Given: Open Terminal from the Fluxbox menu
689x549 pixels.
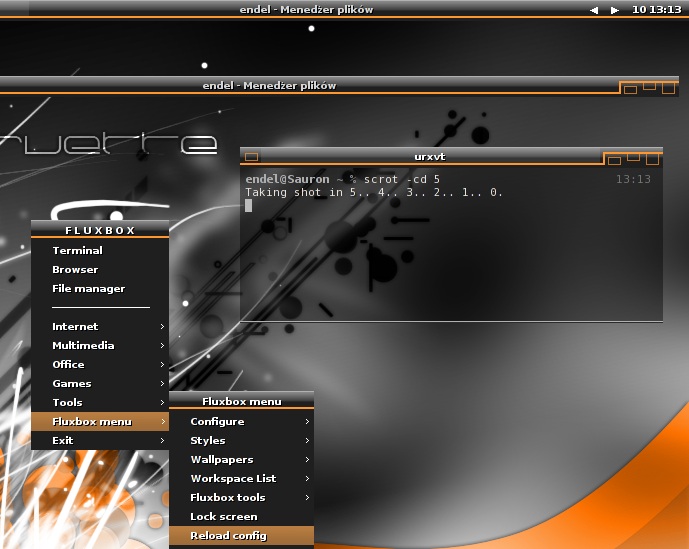Looking at the screenshot, I should click(x=100, y=250).
